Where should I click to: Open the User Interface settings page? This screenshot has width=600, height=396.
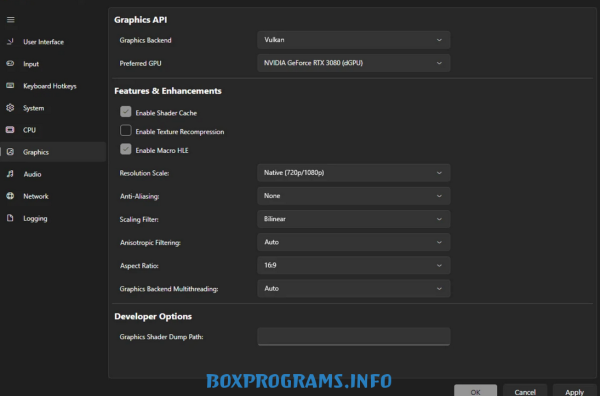point(53,42)
